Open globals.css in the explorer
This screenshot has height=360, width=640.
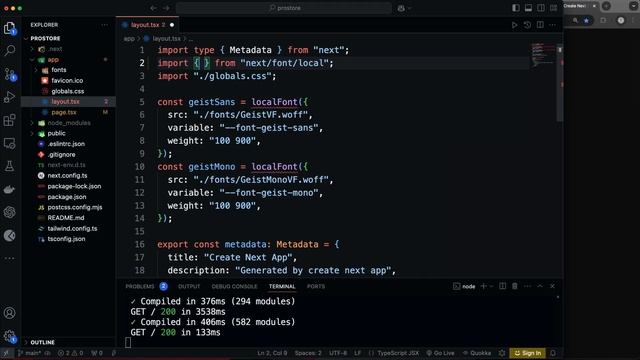68,91
